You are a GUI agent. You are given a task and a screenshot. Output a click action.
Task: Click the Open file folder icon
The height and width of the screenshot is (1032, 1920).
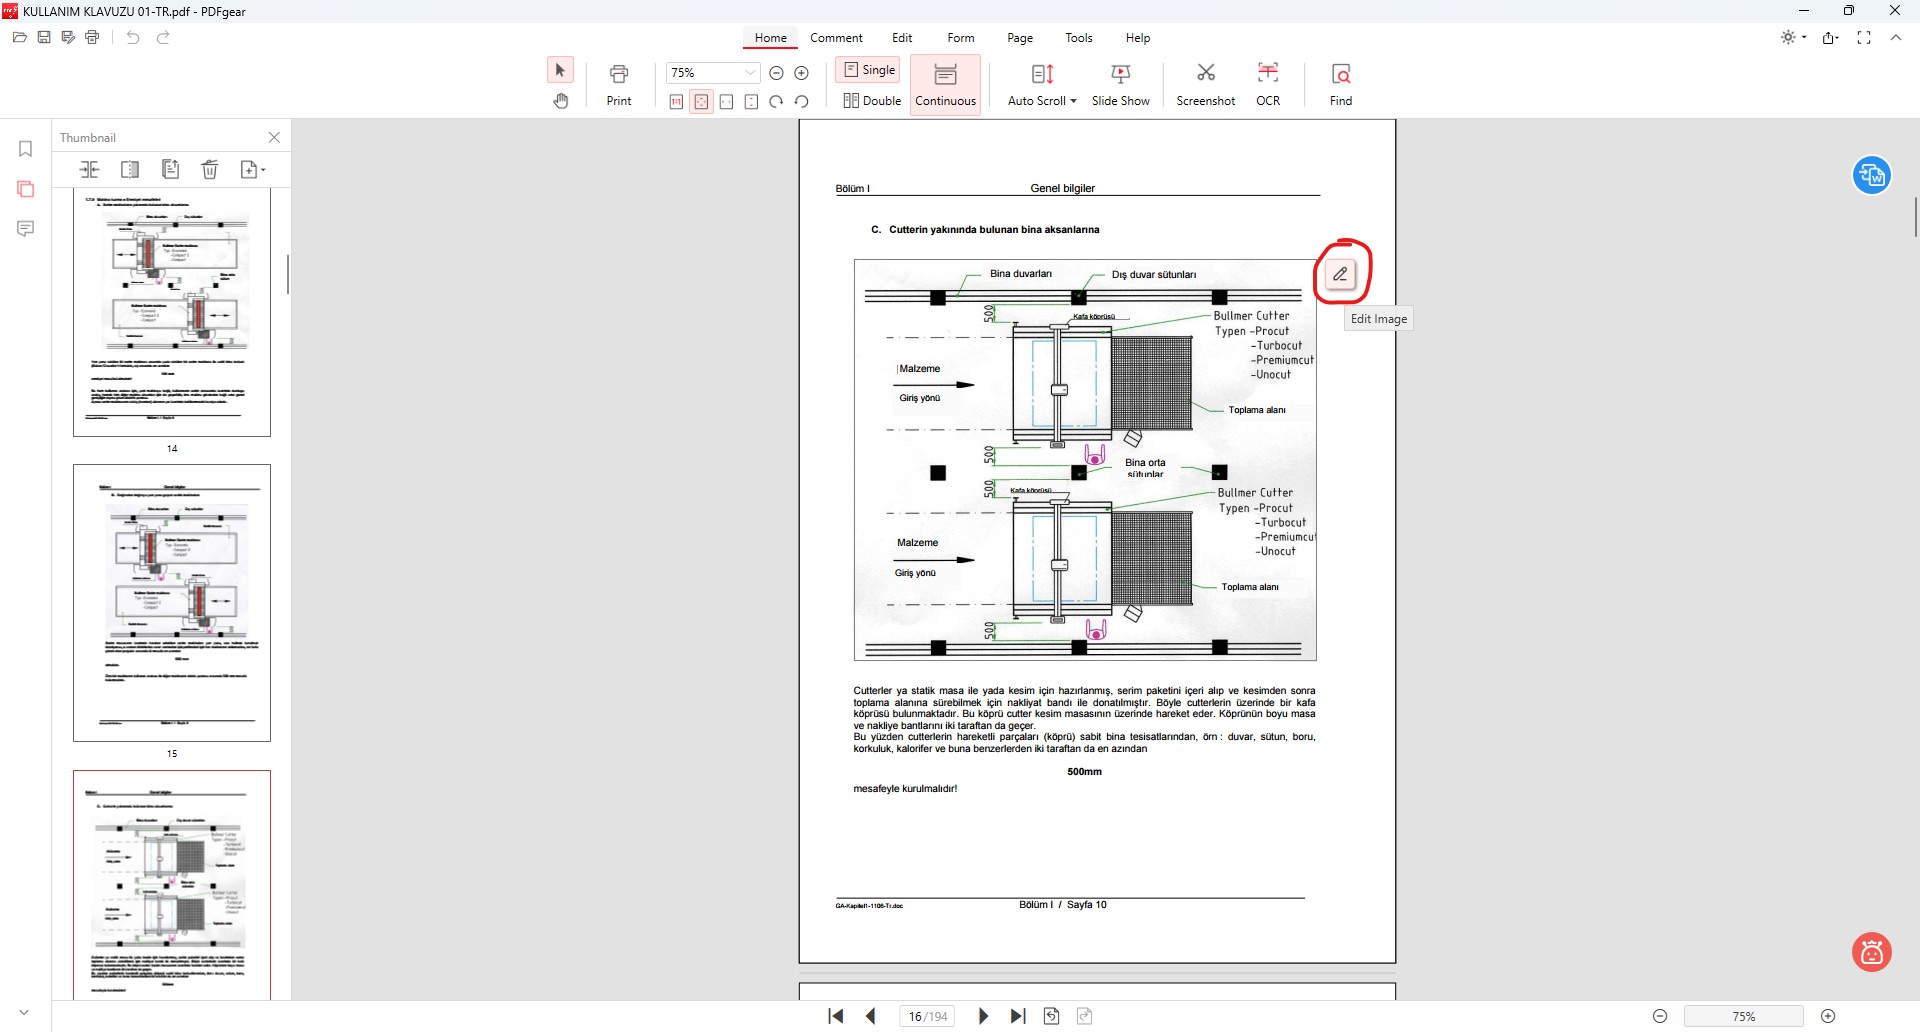click(x=20, y=37)
